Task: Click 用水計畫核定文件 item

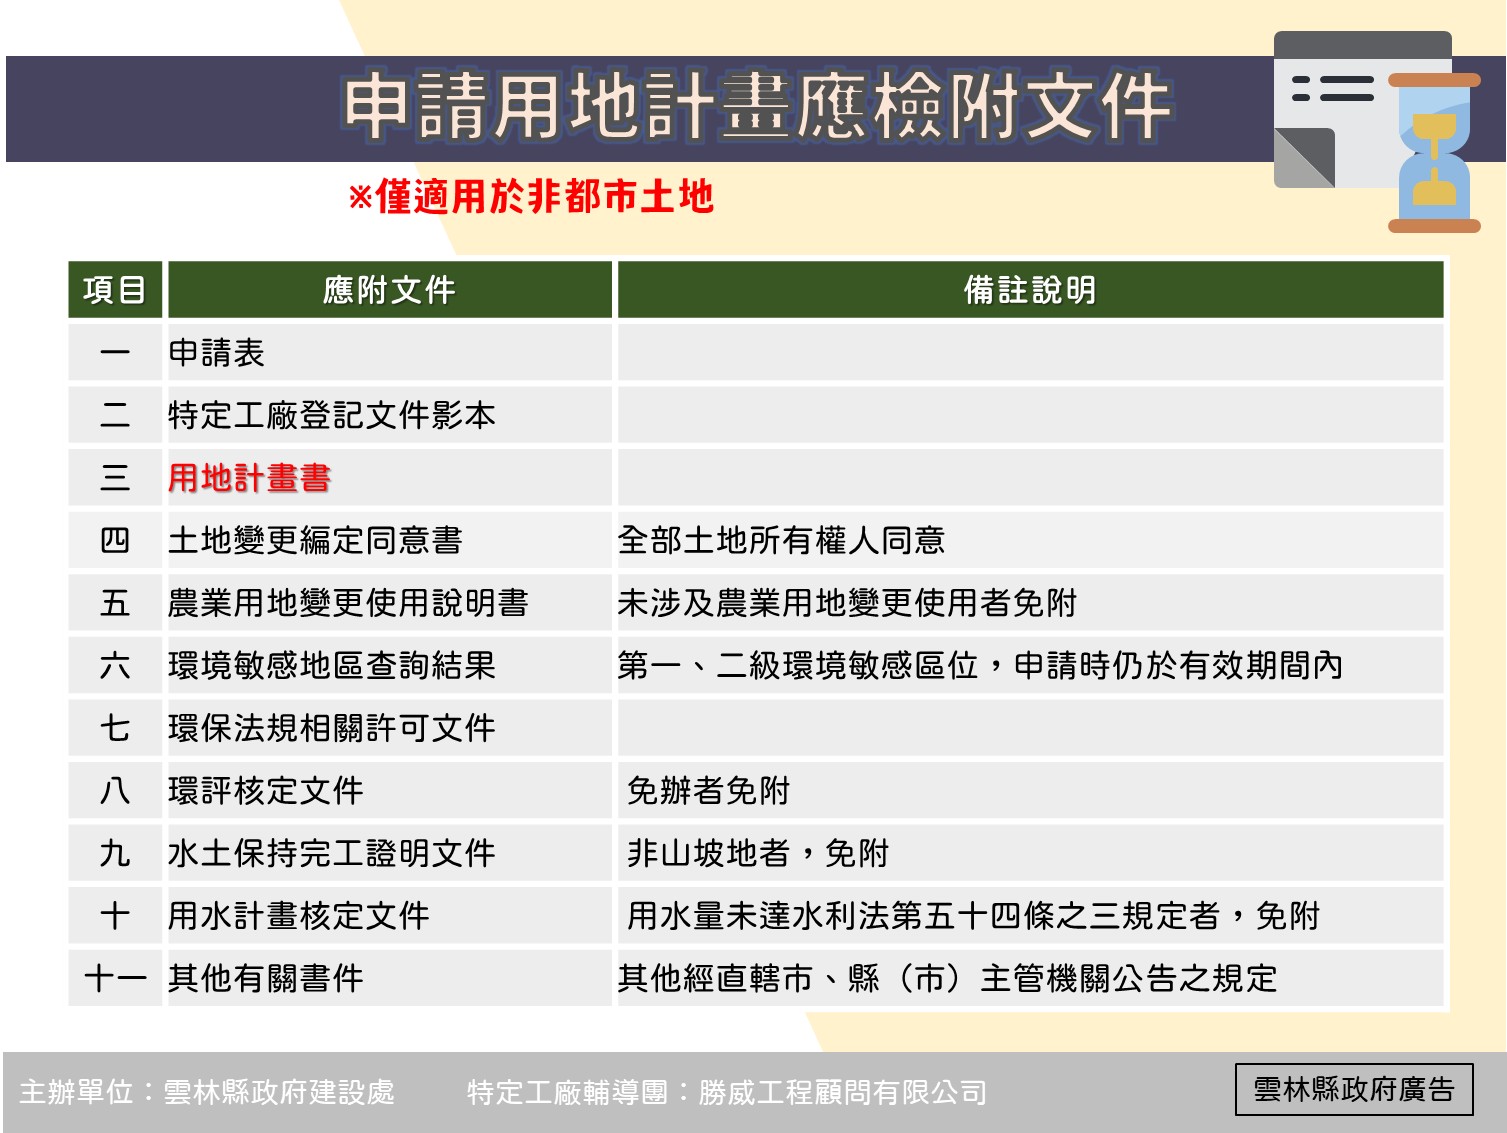Action: [x=298, y=916]
